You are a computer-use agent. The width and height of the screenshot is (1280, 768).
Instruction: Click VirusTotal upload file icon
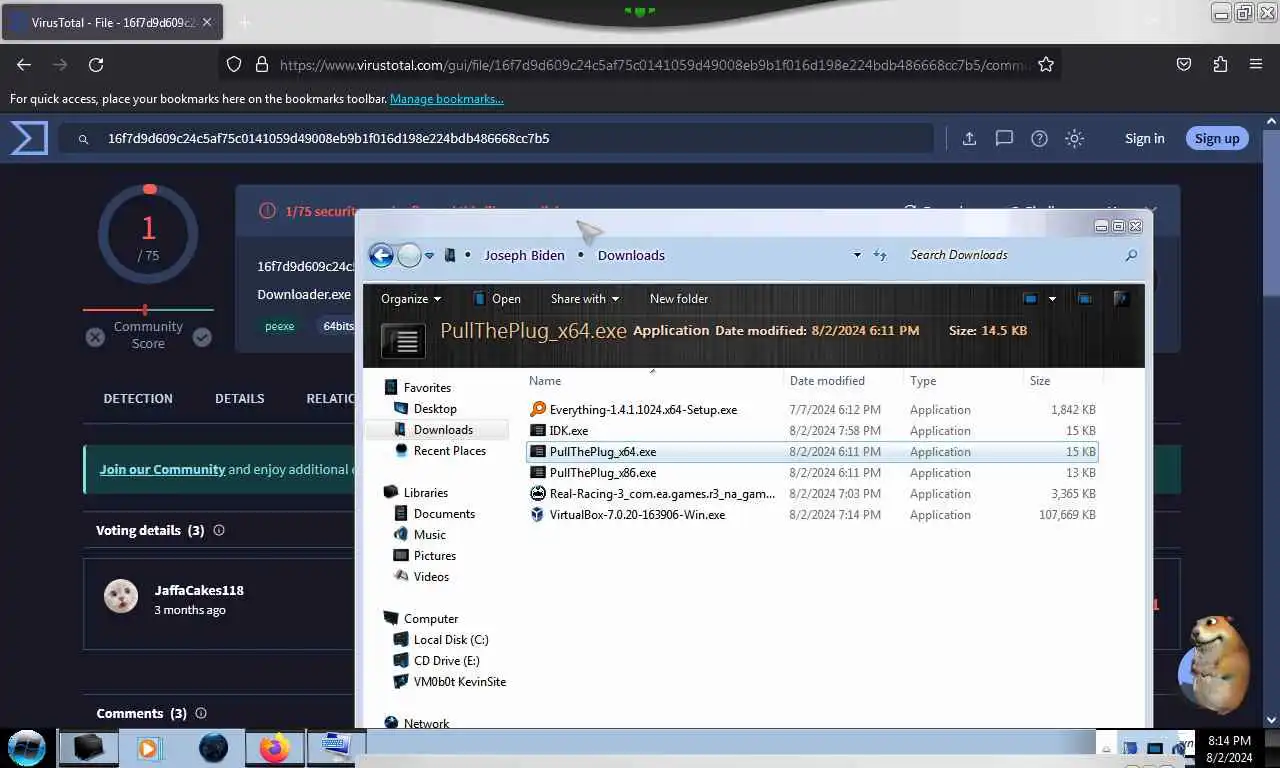click(969, 139)
